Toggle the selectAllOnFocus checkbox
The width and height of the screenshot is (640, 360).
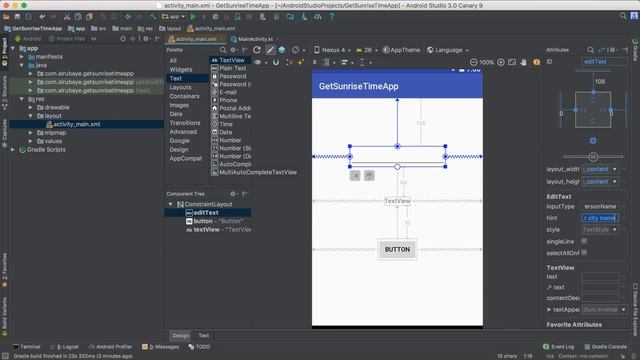[584, 253]
